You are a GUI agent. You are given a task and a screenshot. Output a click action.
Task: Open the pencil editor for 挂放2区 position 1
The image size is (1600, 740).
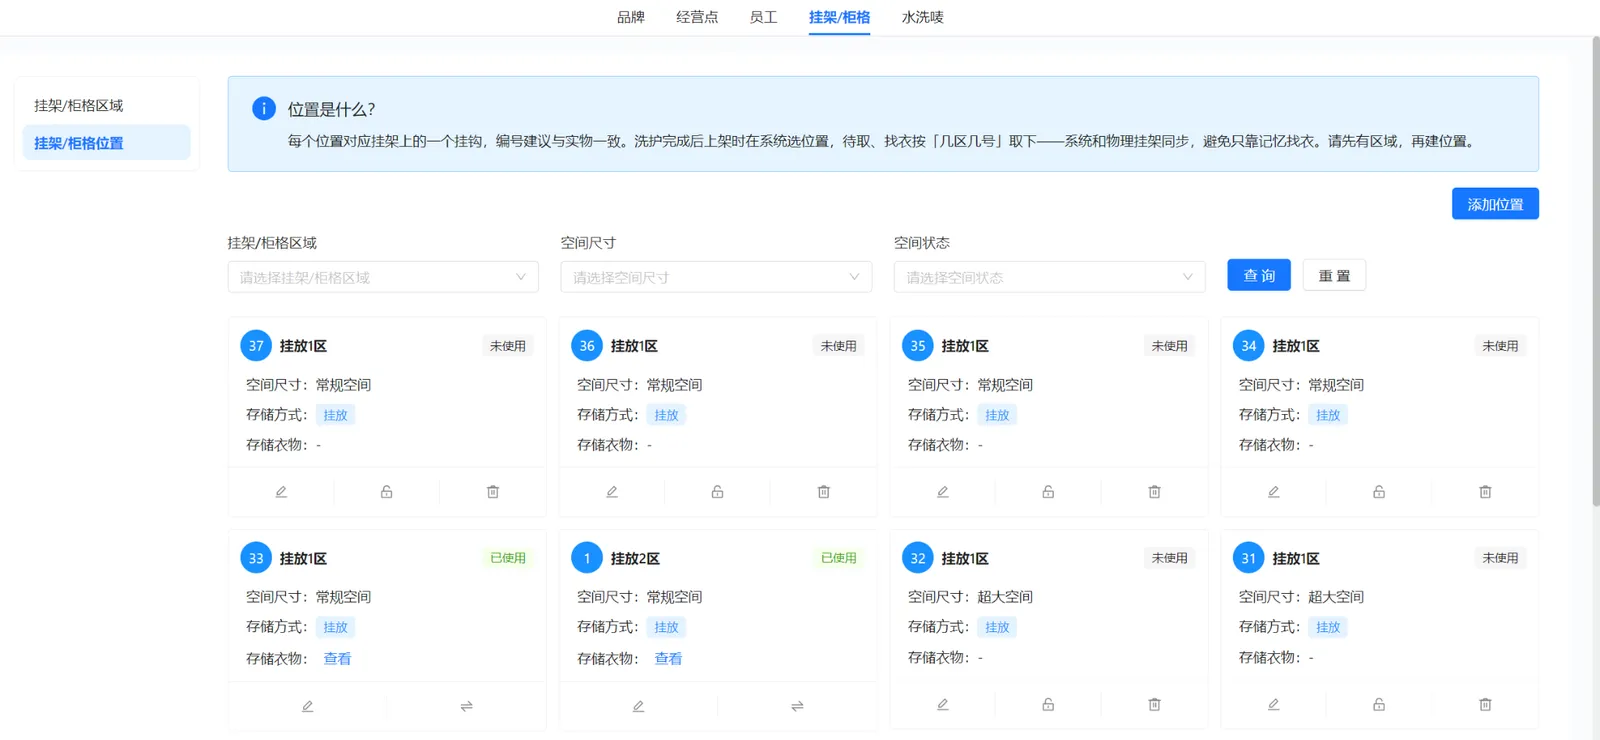coord(639,706)
